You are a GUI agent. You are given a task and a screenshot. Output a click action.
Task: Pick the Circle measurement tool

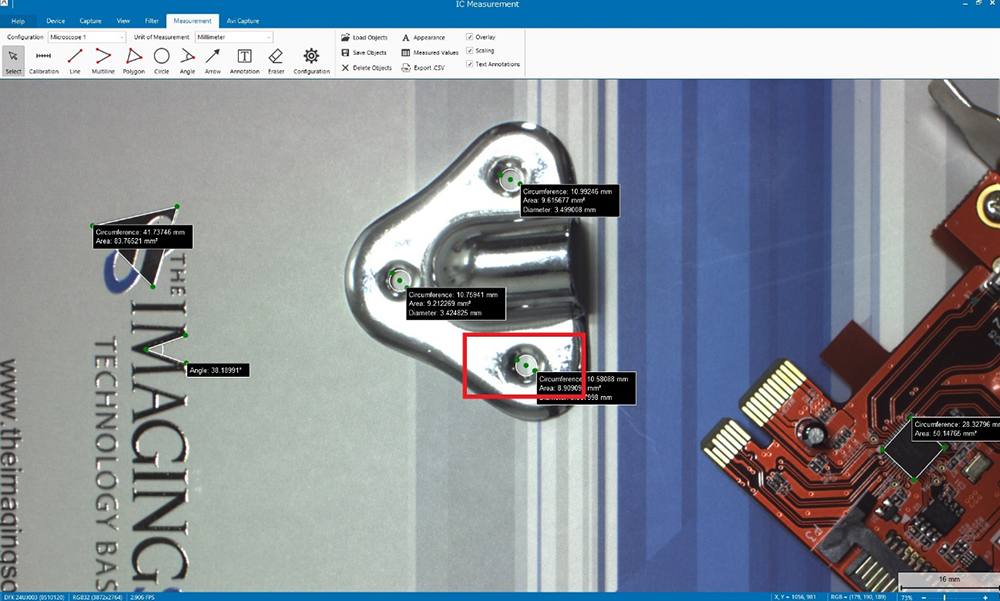pyautogui.click(x=161, y=61)
